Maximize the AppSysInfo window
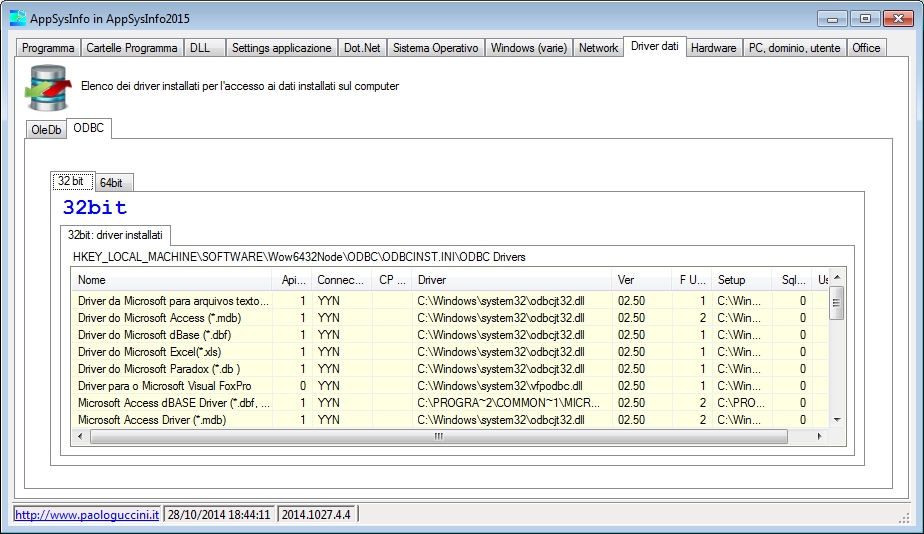Viewport: 924px width, 534px height. [x=865, y=19]
